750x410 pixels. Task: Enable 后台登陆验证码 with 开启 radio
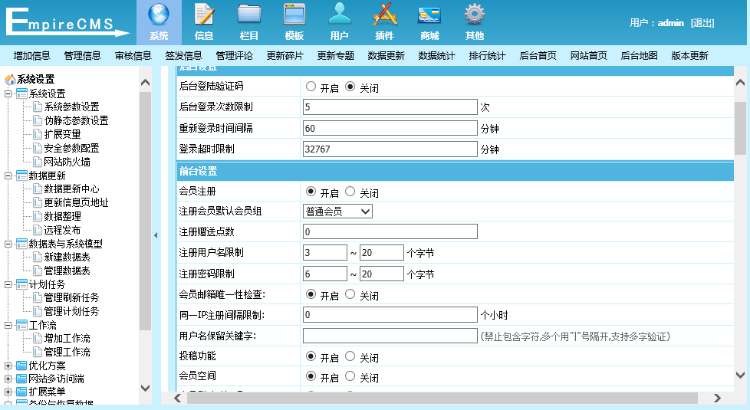point(311,87)
